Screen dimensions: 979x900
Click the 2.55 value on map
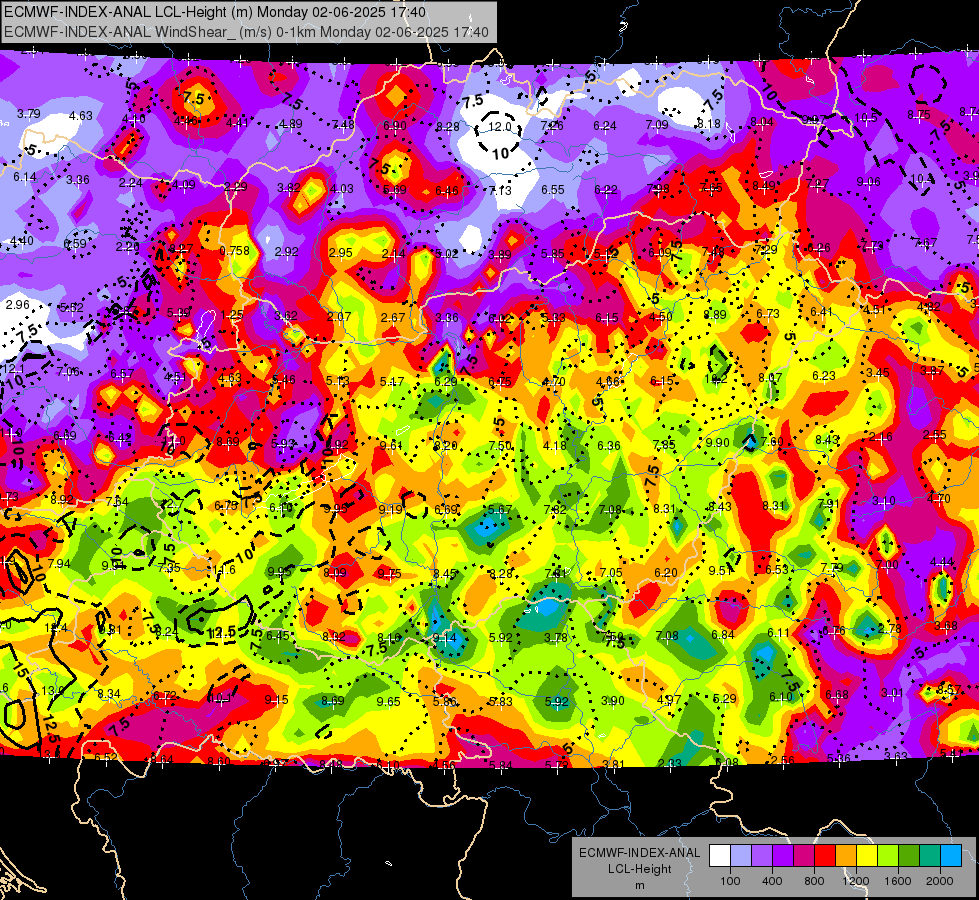(x=935, y=435)
